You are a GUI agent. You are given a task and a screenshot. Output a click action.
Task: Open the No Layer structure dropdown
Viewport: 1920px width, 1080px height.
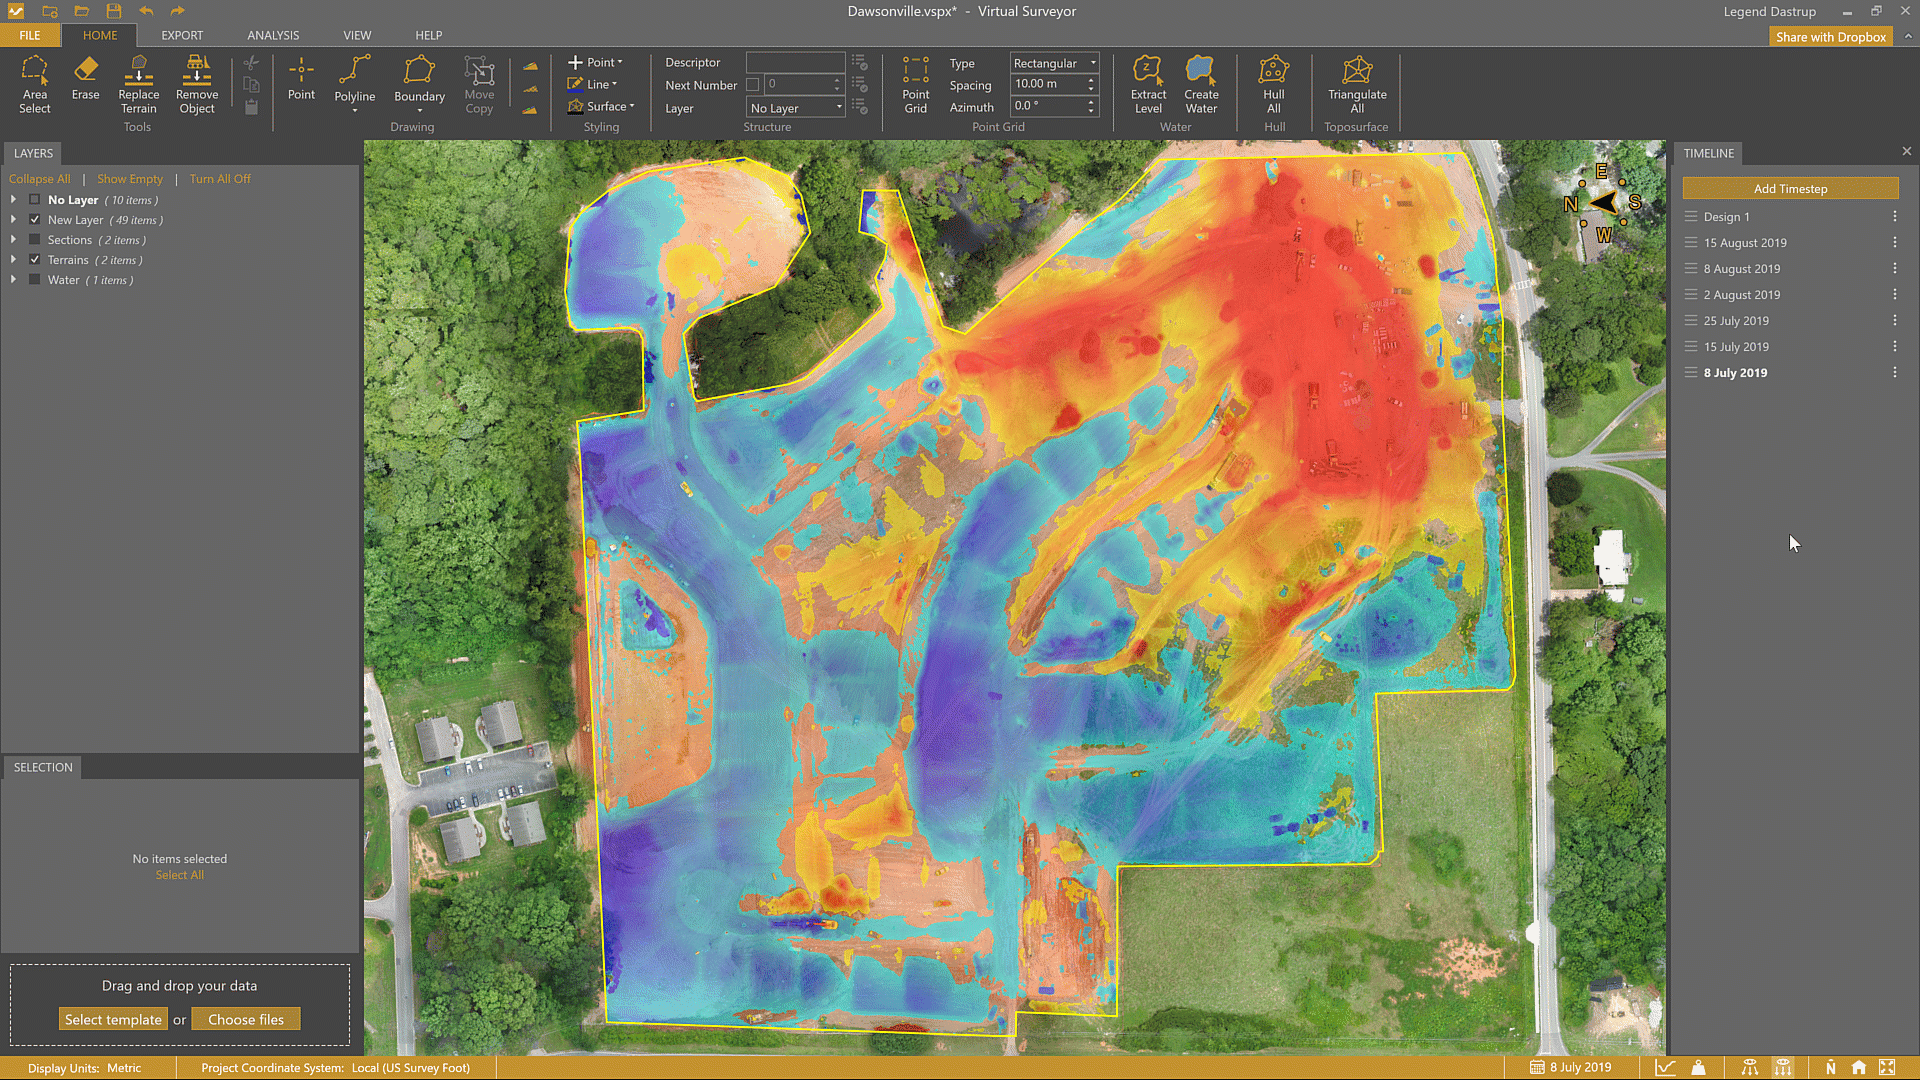coord(796,108)
